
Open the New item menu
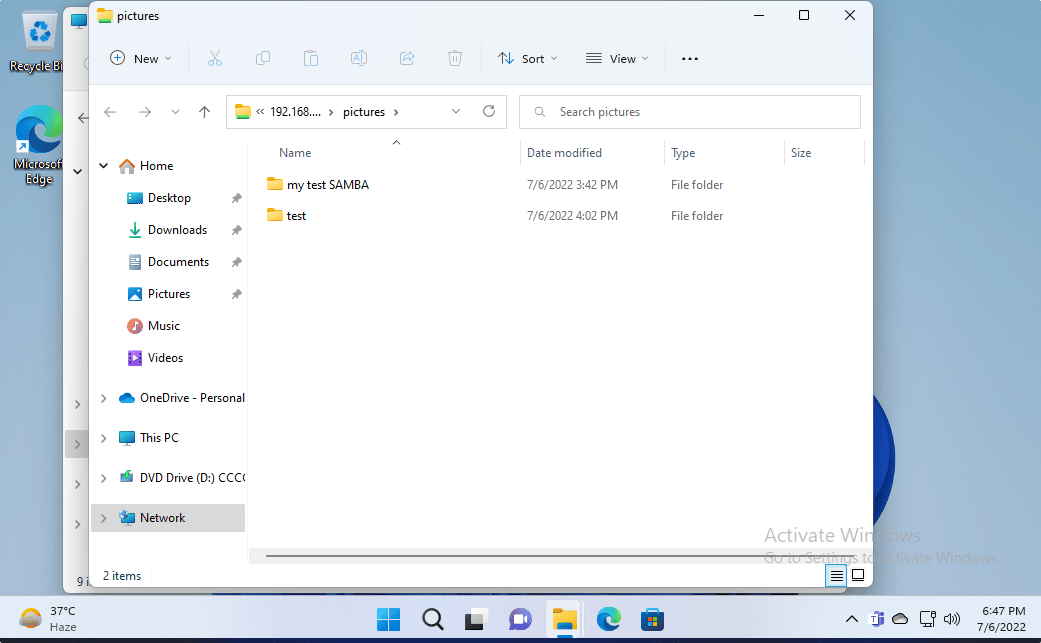(x=141, y=59)
